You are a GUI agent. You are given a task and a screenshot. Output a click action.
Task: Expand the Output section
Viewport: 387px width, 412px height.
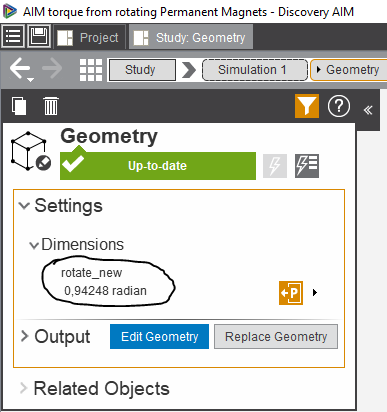(x=24, y=336)
